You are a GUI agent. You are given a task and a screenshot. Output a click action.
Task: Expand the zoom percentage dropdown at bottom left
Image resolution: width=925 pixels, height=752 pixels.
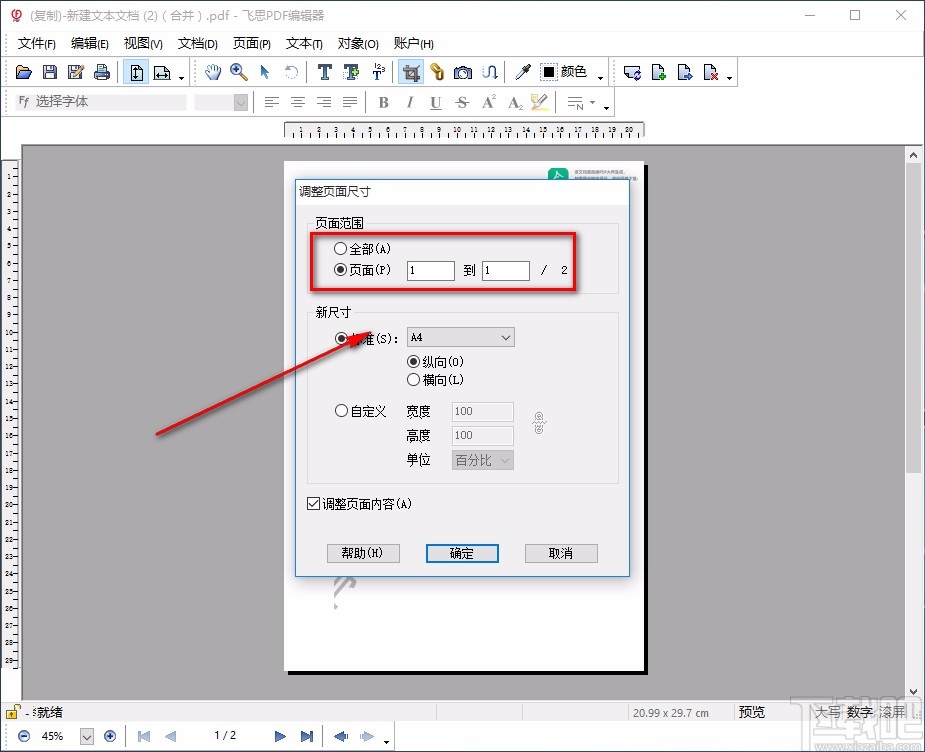click(87, 735)
